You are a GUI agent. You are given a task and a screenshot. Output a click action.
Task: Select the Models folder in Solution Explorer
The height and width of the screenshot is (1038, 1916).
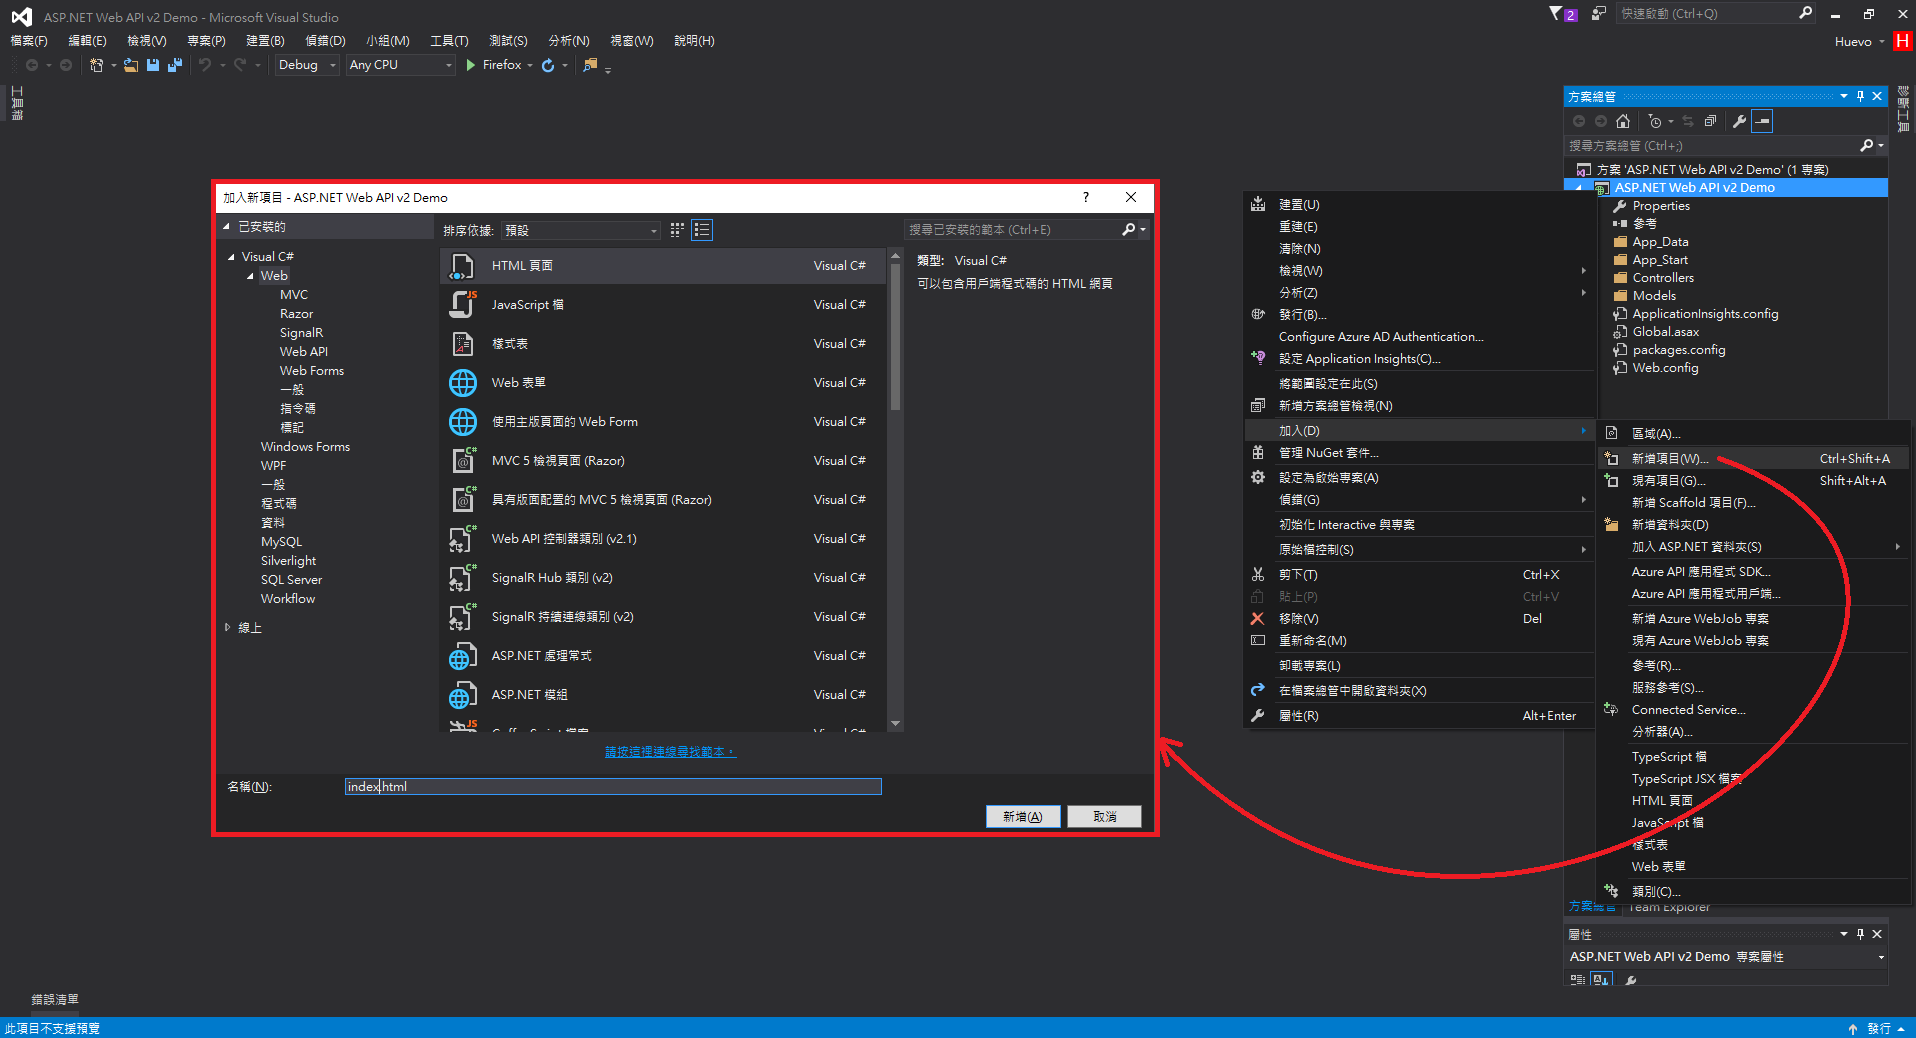click(x=1653, y=296)
